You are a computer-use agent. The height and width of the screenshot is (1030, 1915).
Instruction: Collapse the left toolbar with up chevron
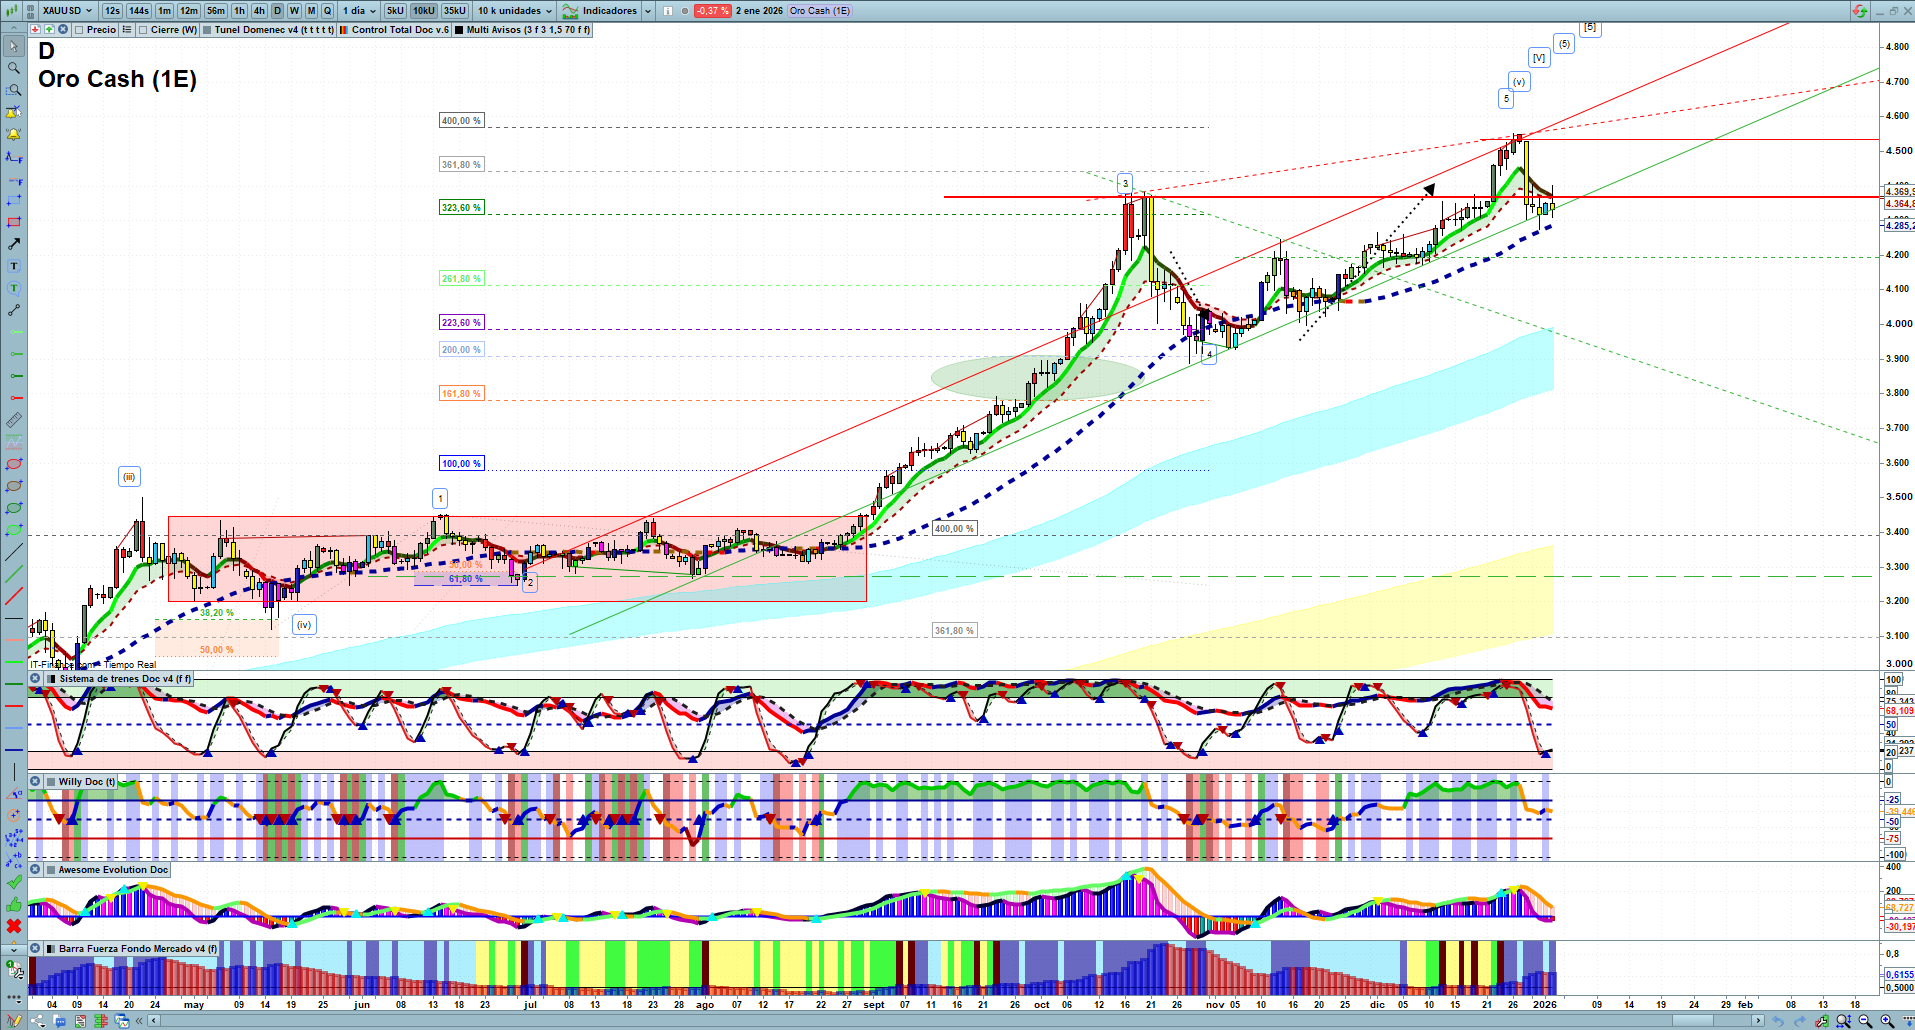tap(14, 29)
